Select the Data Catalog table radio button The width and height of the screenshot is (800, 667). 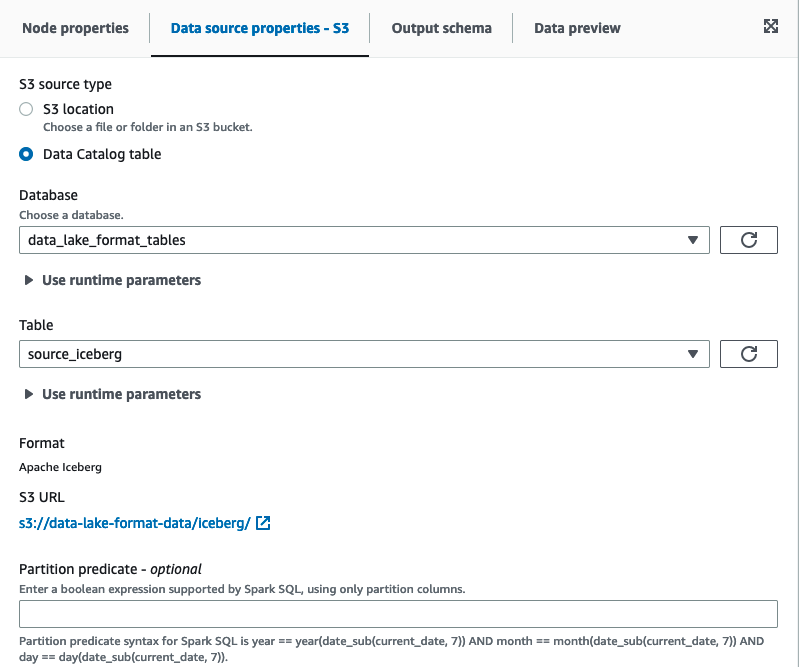coord(27,155)
